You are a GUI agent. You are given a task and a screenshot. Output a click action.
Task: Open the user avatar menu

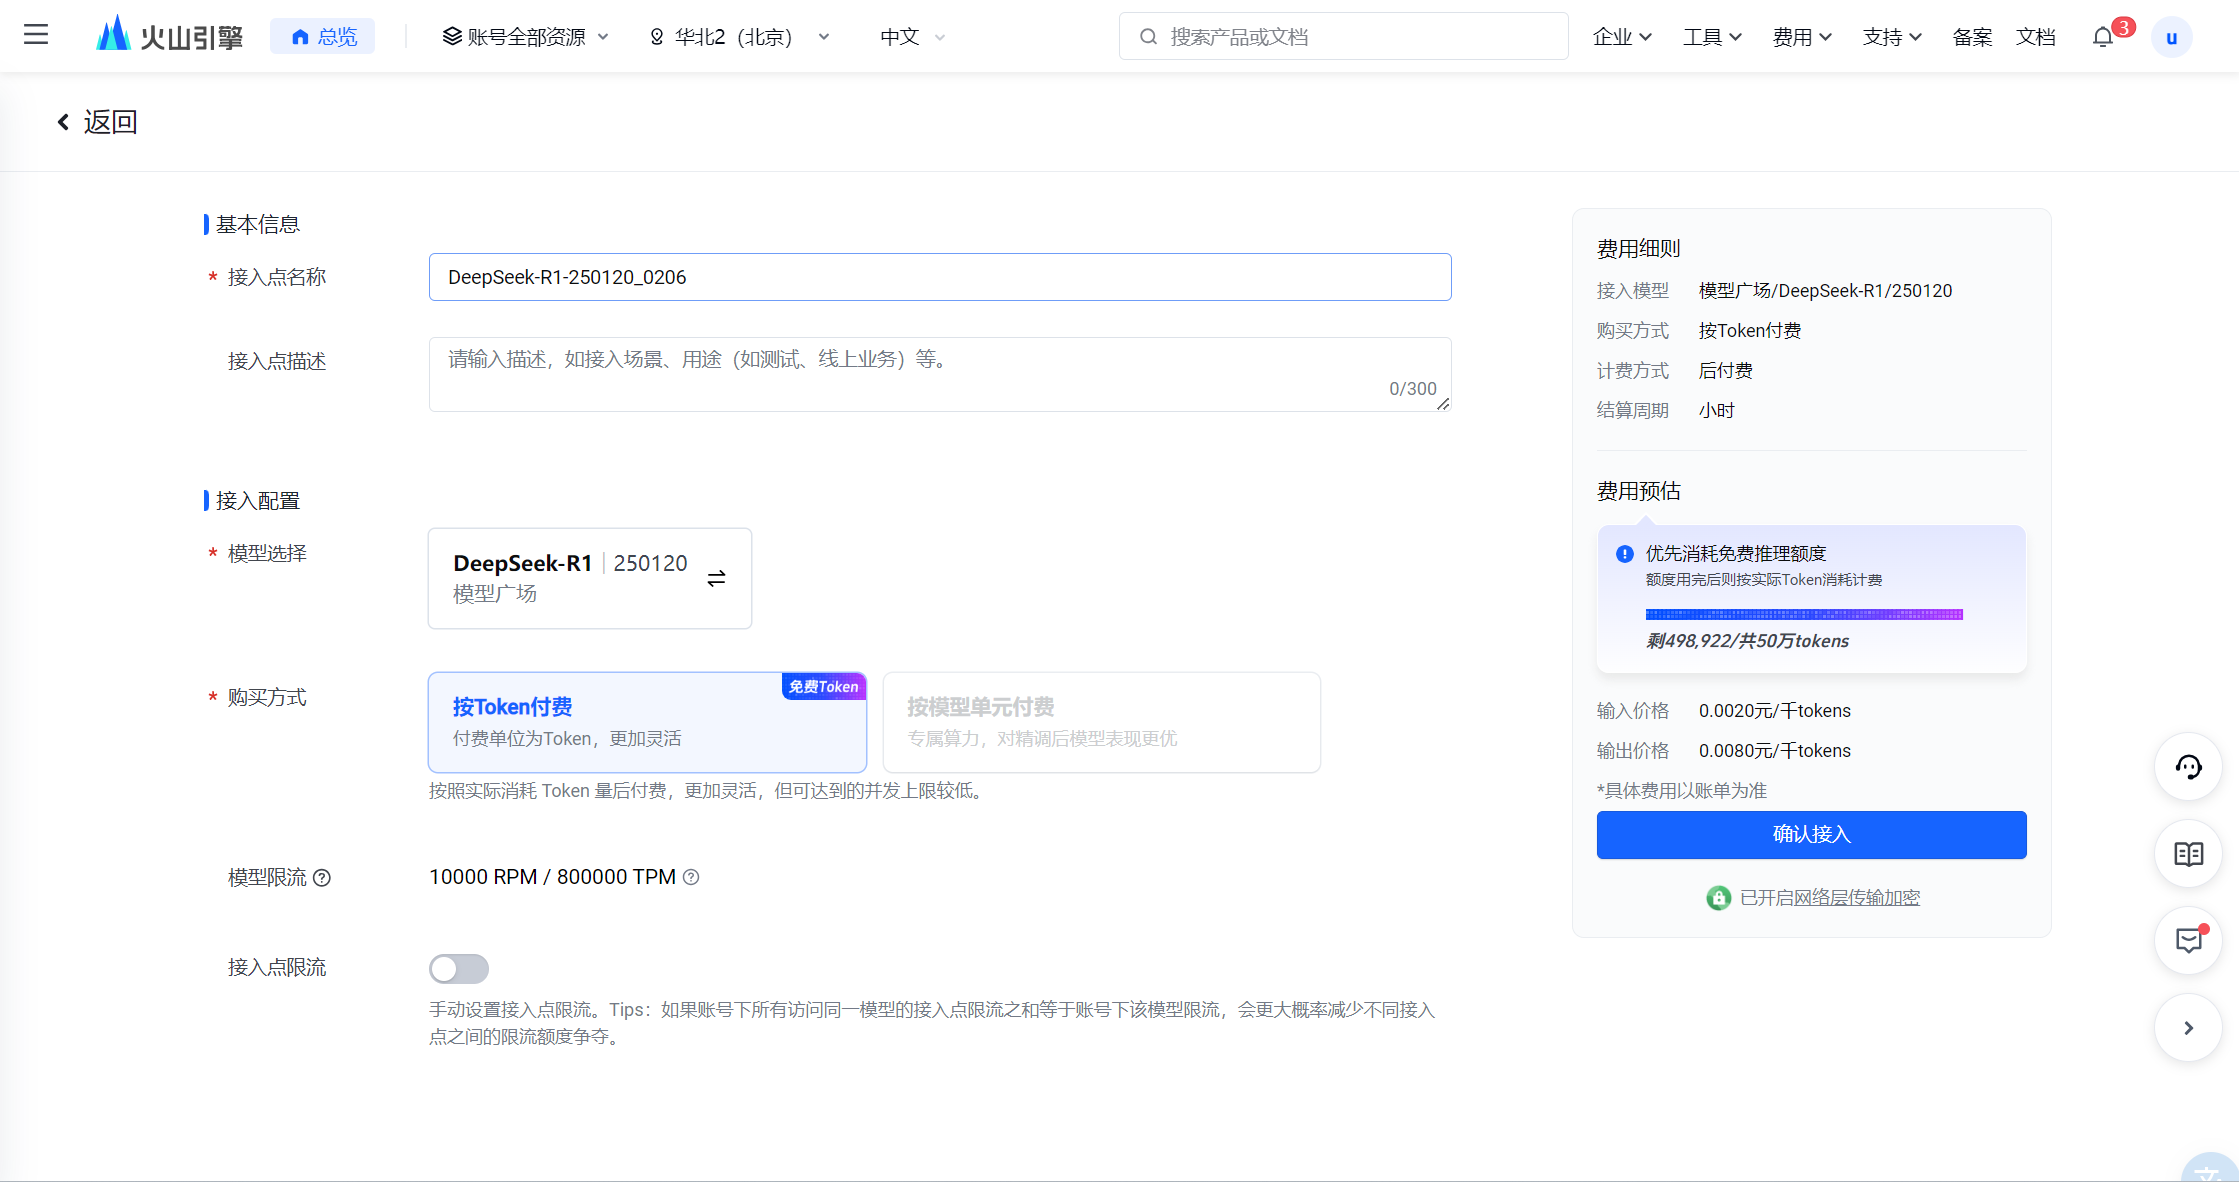(x=2171, y=38)
